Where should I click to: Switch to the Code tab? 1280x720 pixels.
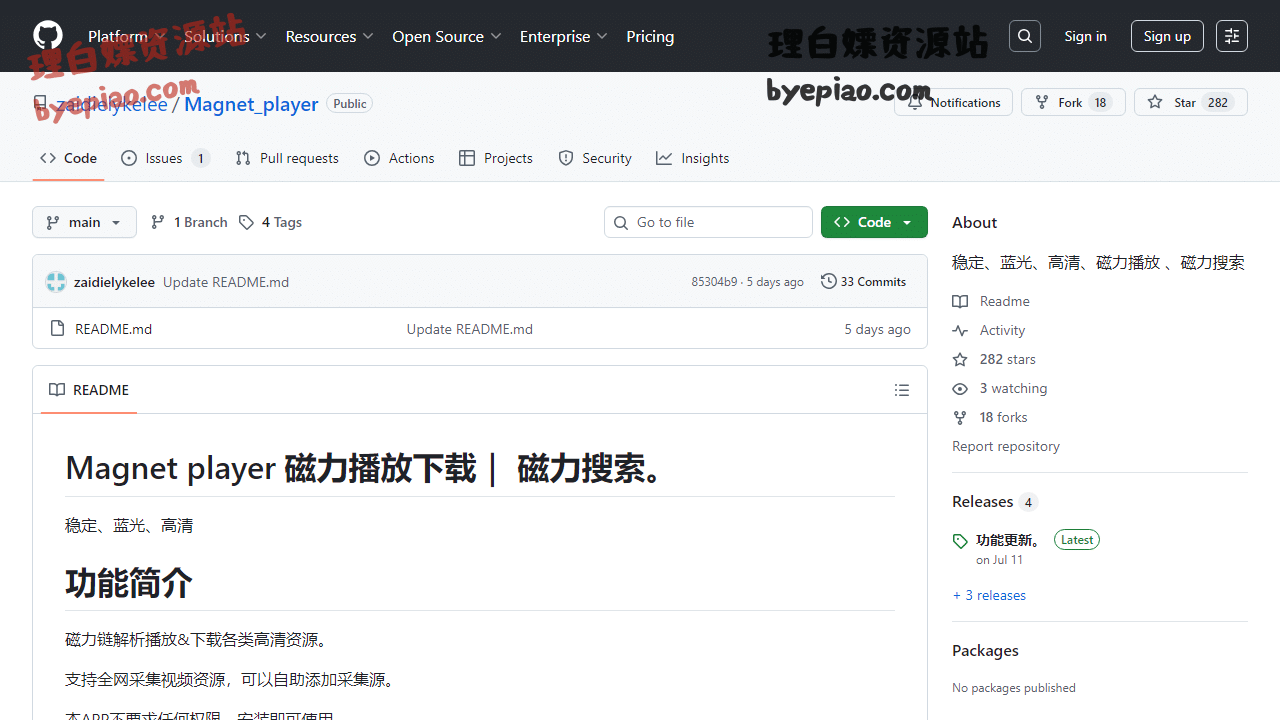68,158
